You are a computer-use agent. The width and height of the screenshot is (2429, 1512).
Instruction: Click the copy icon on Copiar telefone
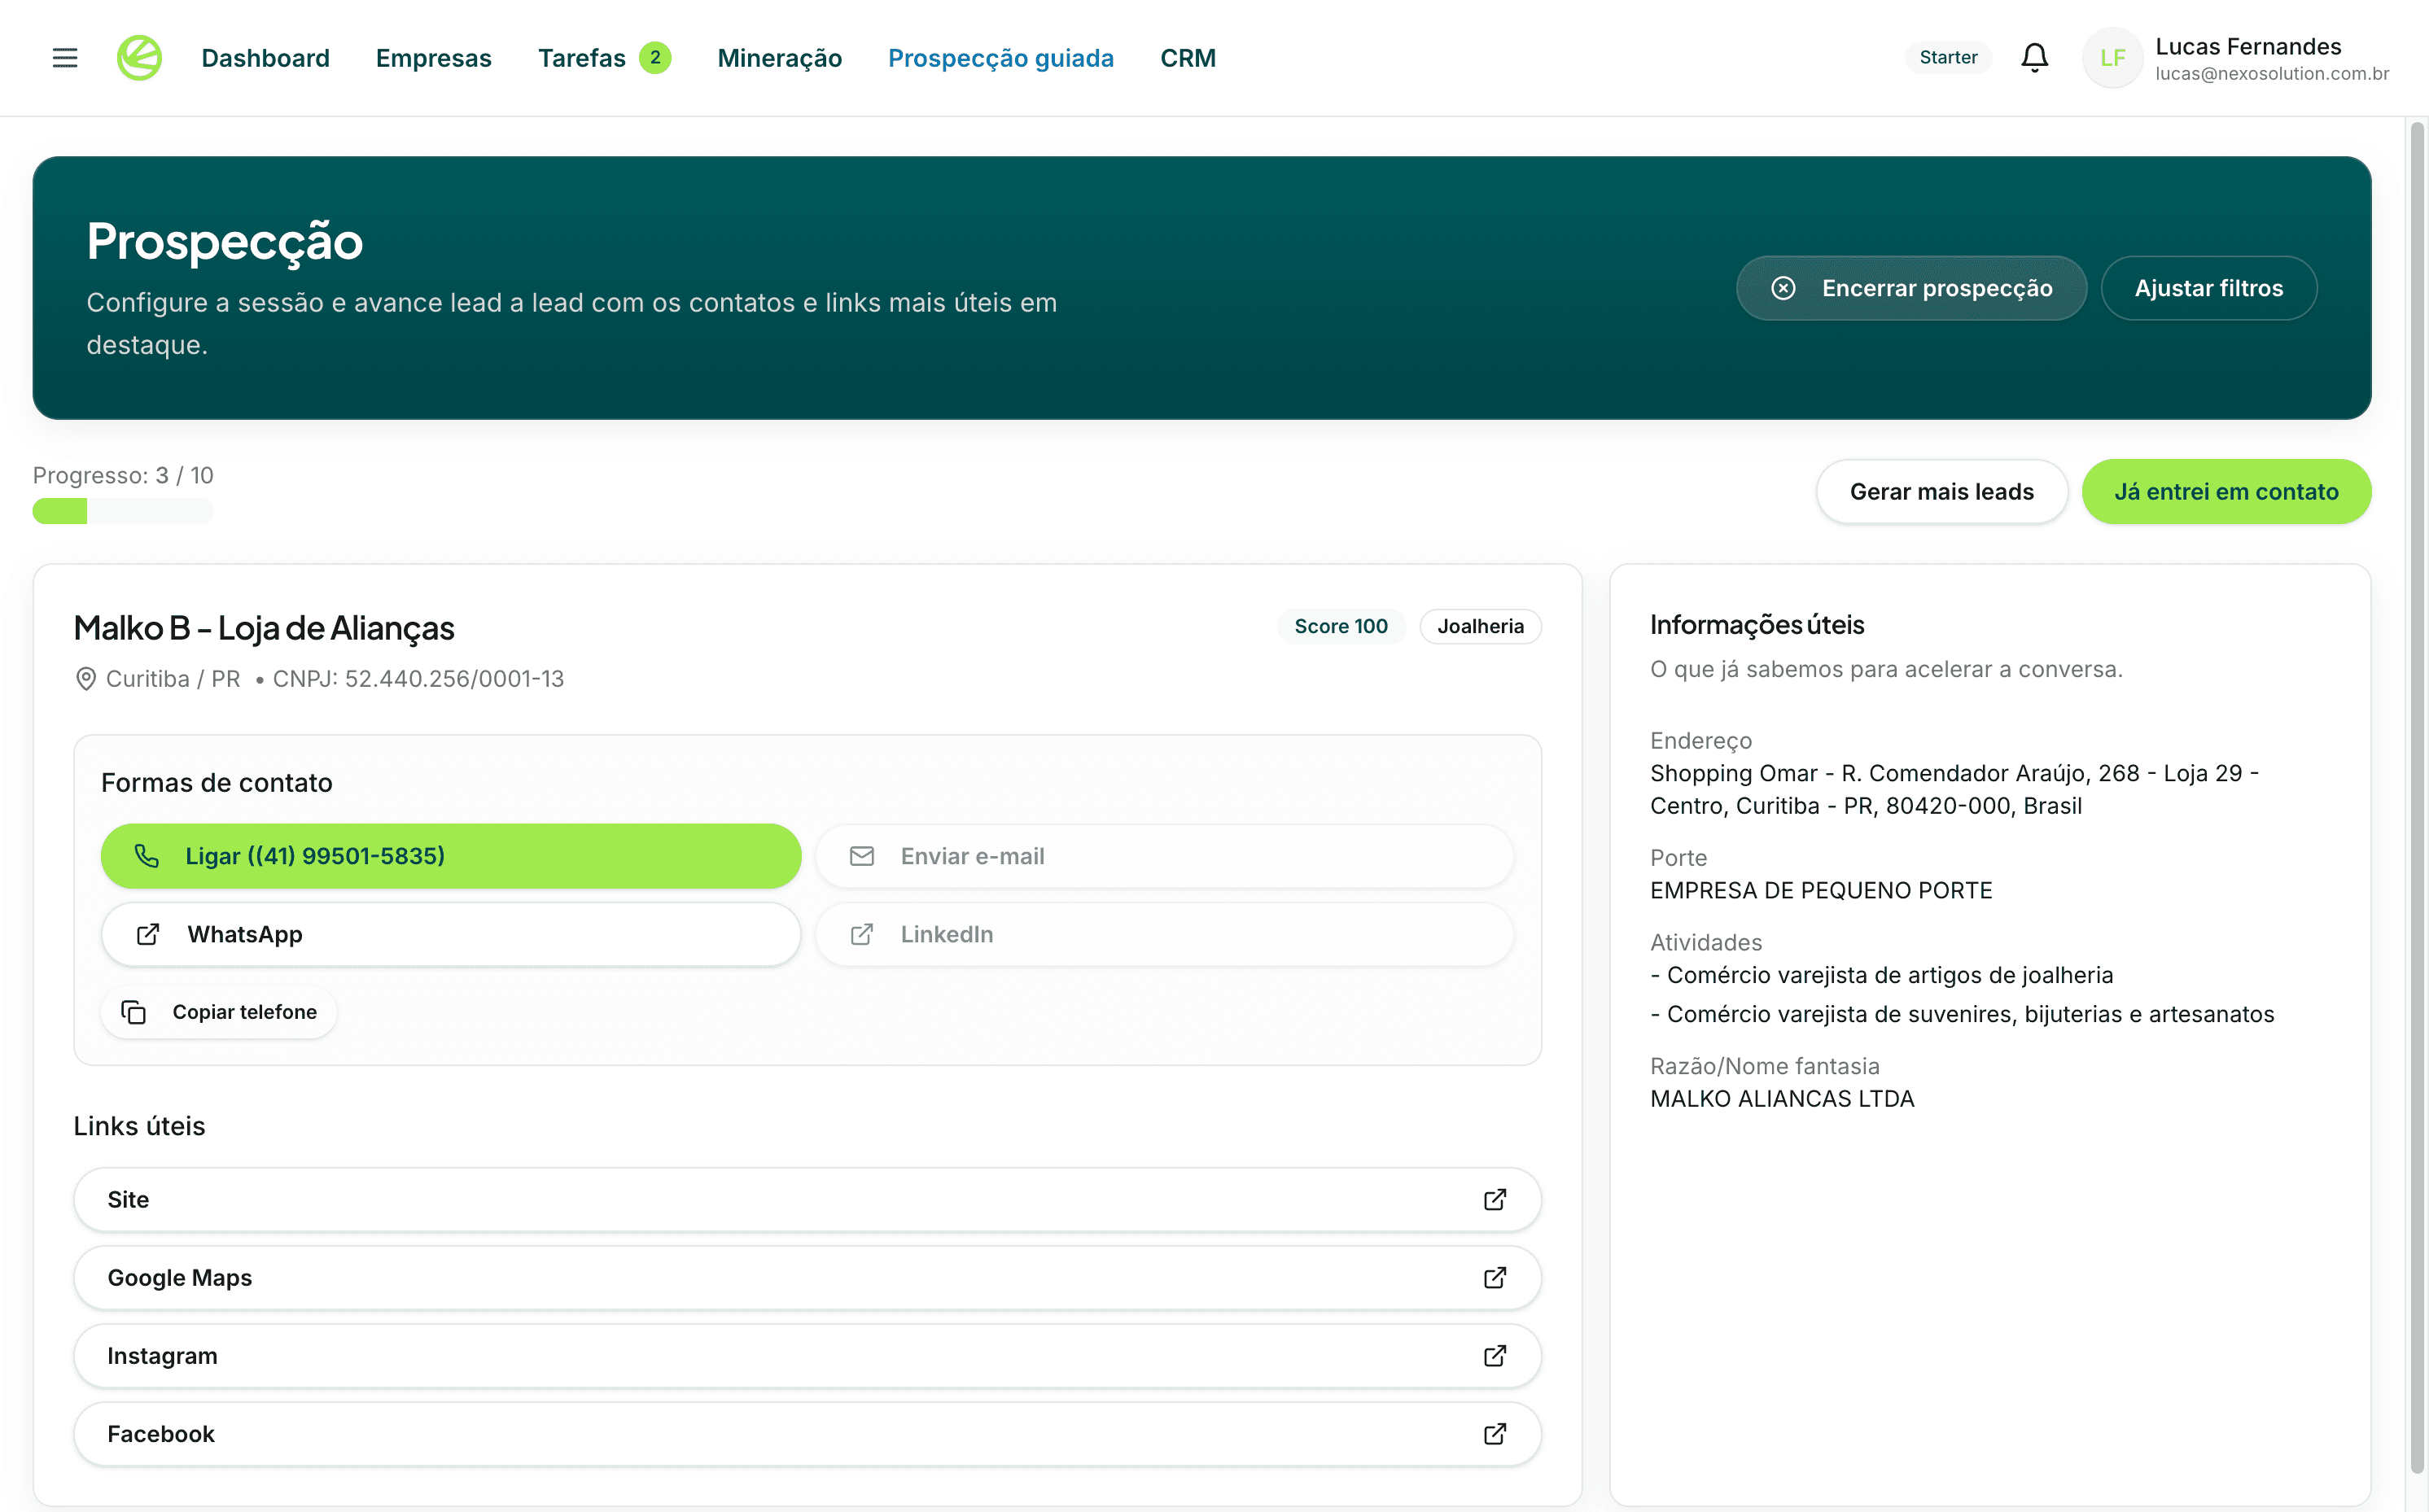coord(136,1011)
